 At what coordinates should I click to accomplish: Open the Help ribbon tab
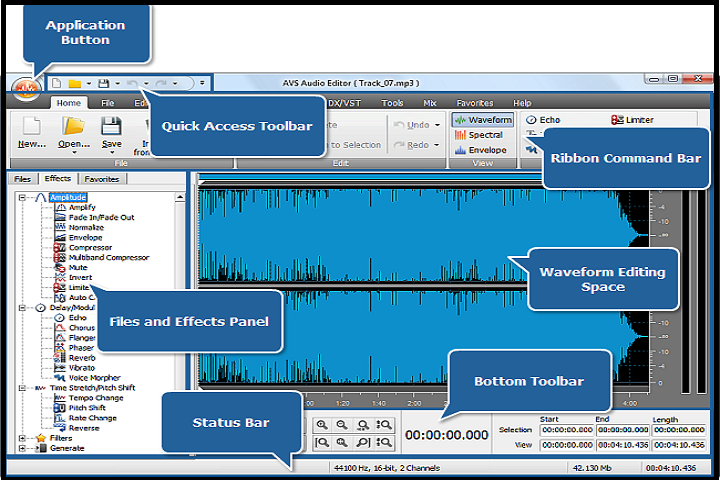(522, 103)
